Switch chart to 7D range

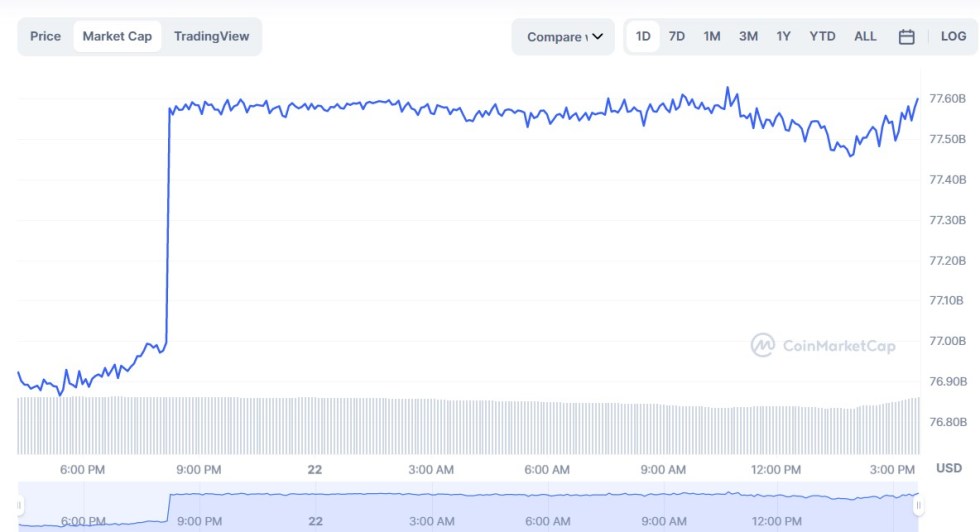click(x=677, y=37)
